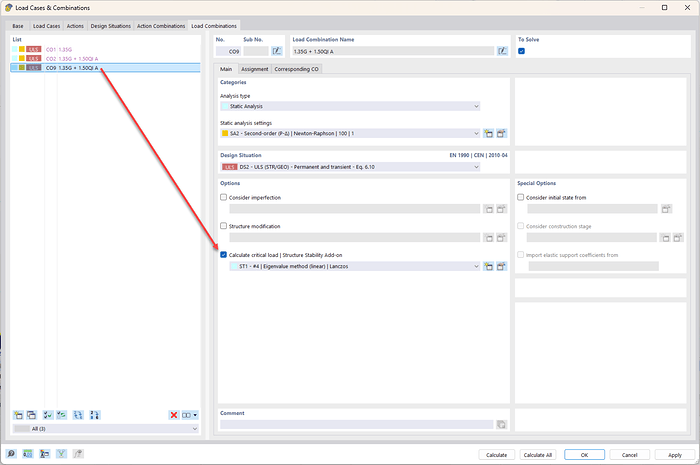
Task: Click the Calculate button
Action: coord(496,455)
